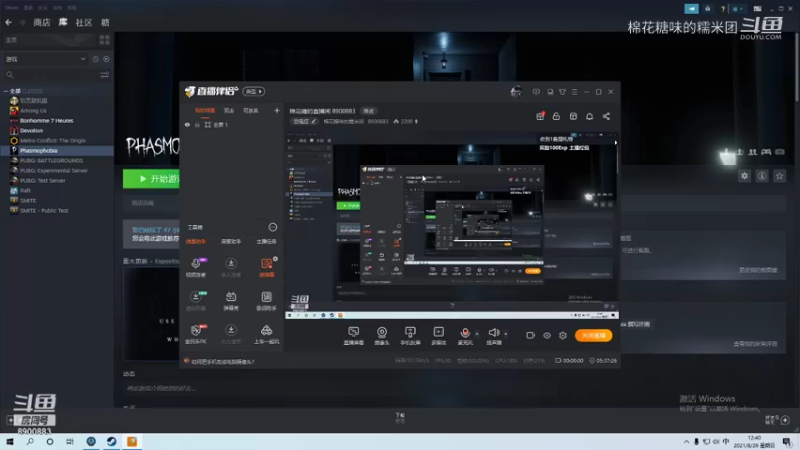This screenshot has width=800, height=450.
Task: Click the edit button beside the room title
Action: [368, 111]
